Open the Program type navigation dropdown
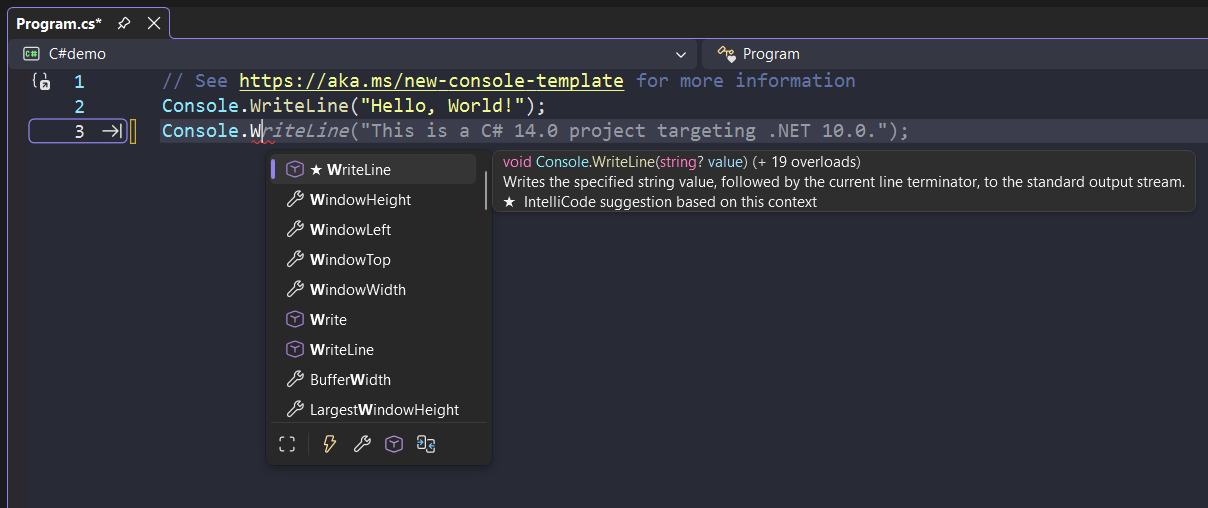1208x508 pixels. click(955, 54)
